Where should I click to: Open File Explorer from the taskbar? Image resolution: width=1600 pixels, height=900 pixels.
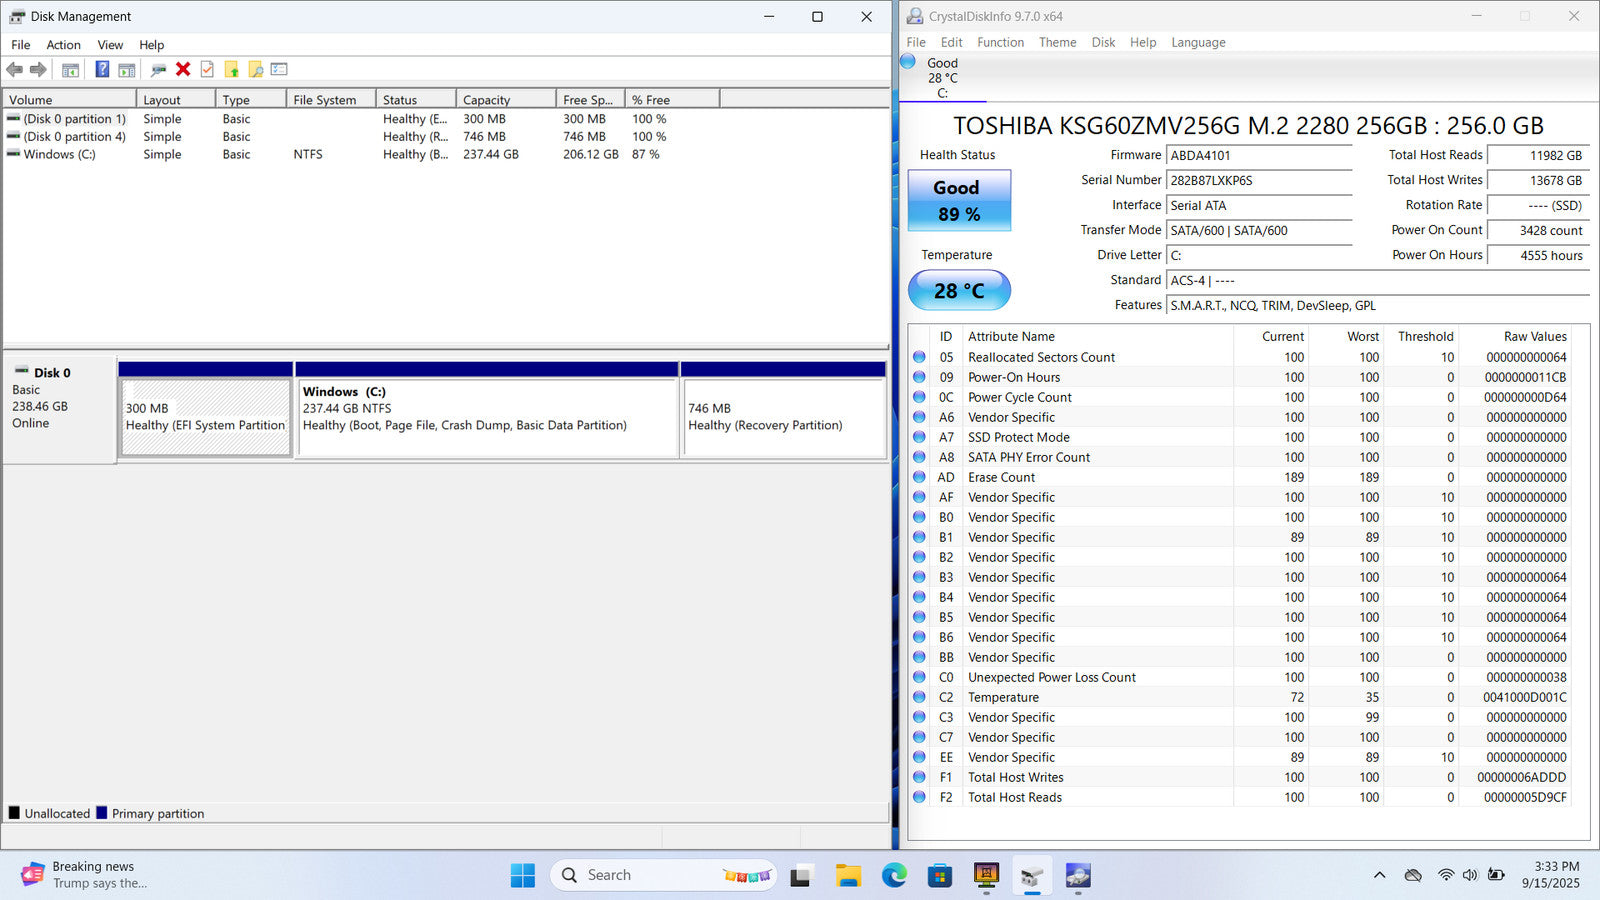click(x=848, y=876)
